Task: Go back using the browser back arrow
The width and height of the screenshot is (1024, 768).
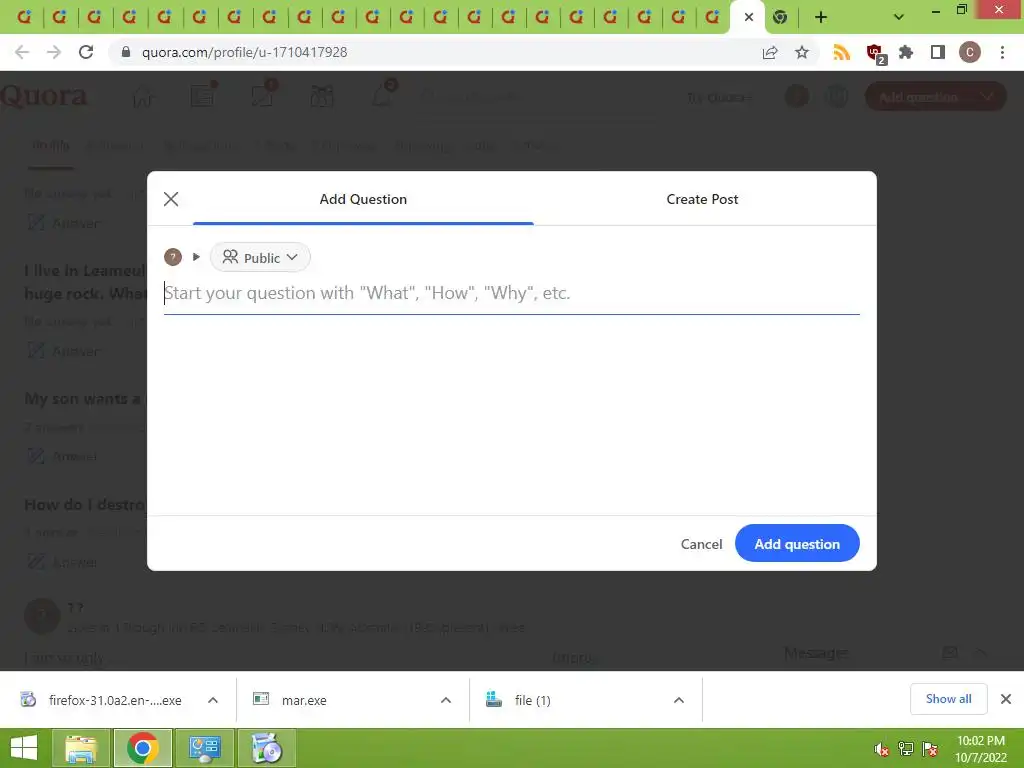Action: 22,52
